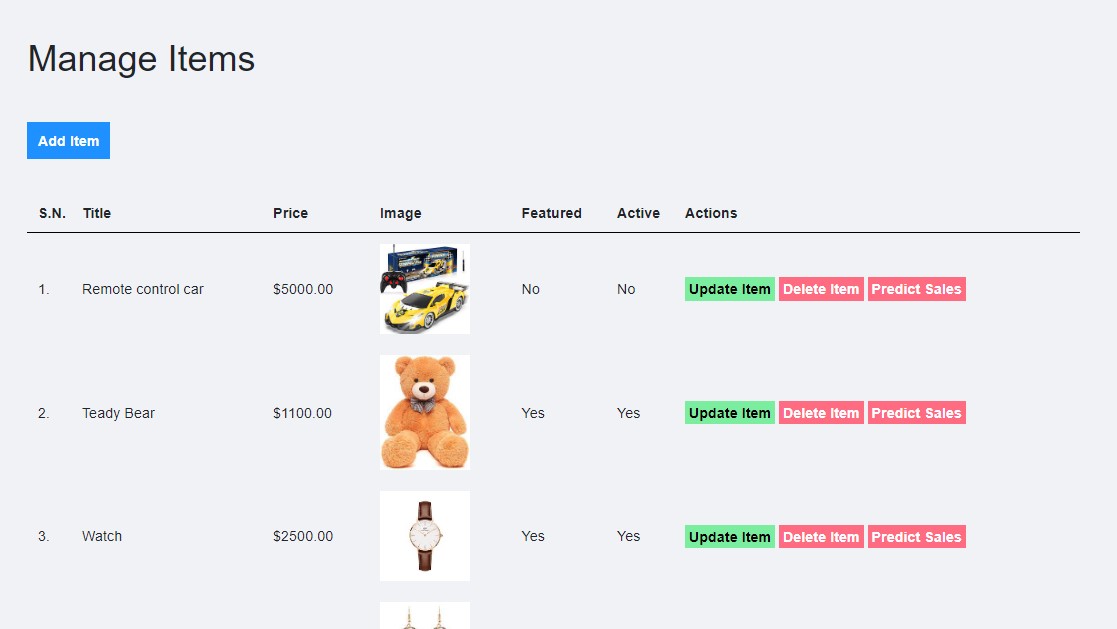Update the Watch item
The image size is (1117, 629).
pyautogui.click(x=729, y=536)
